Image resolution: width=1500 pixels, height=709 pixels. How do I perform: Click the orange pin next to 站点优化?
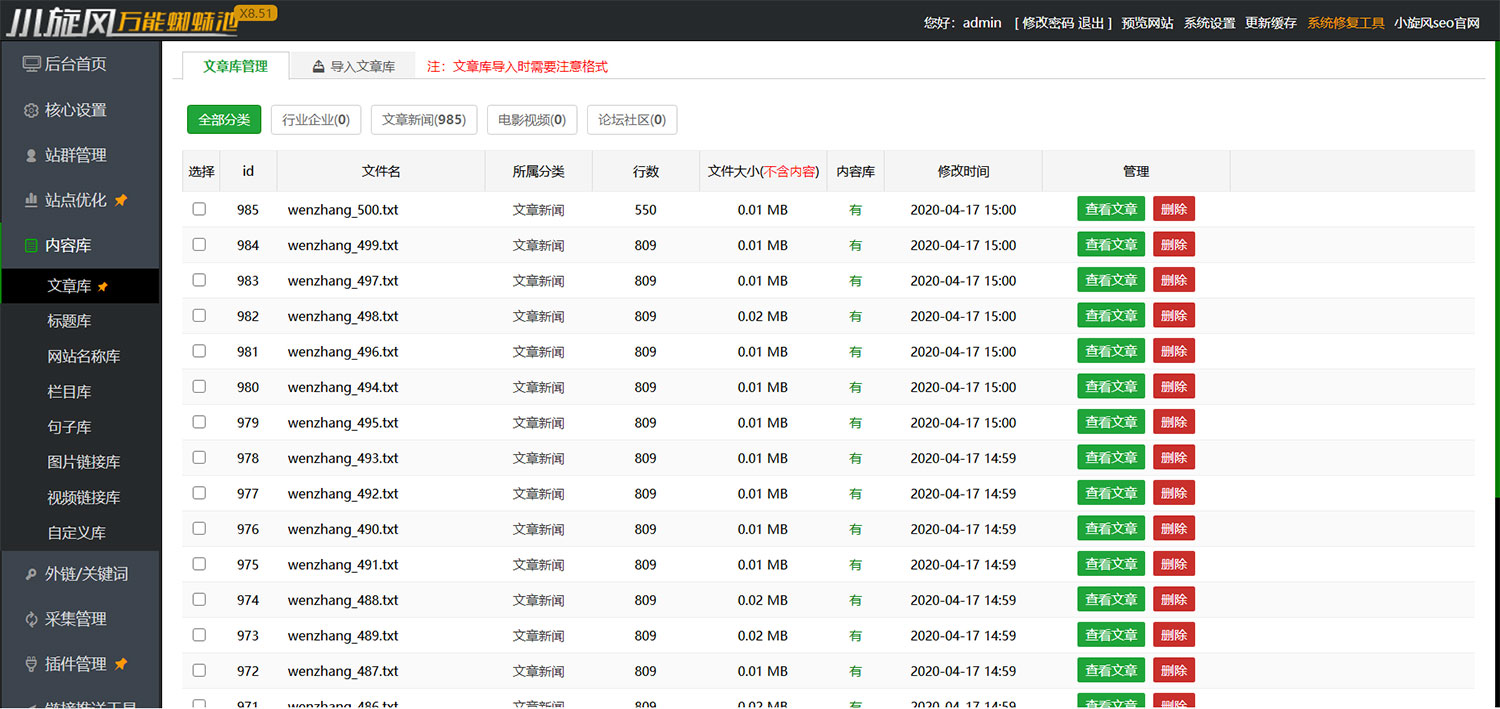point(121,200)
